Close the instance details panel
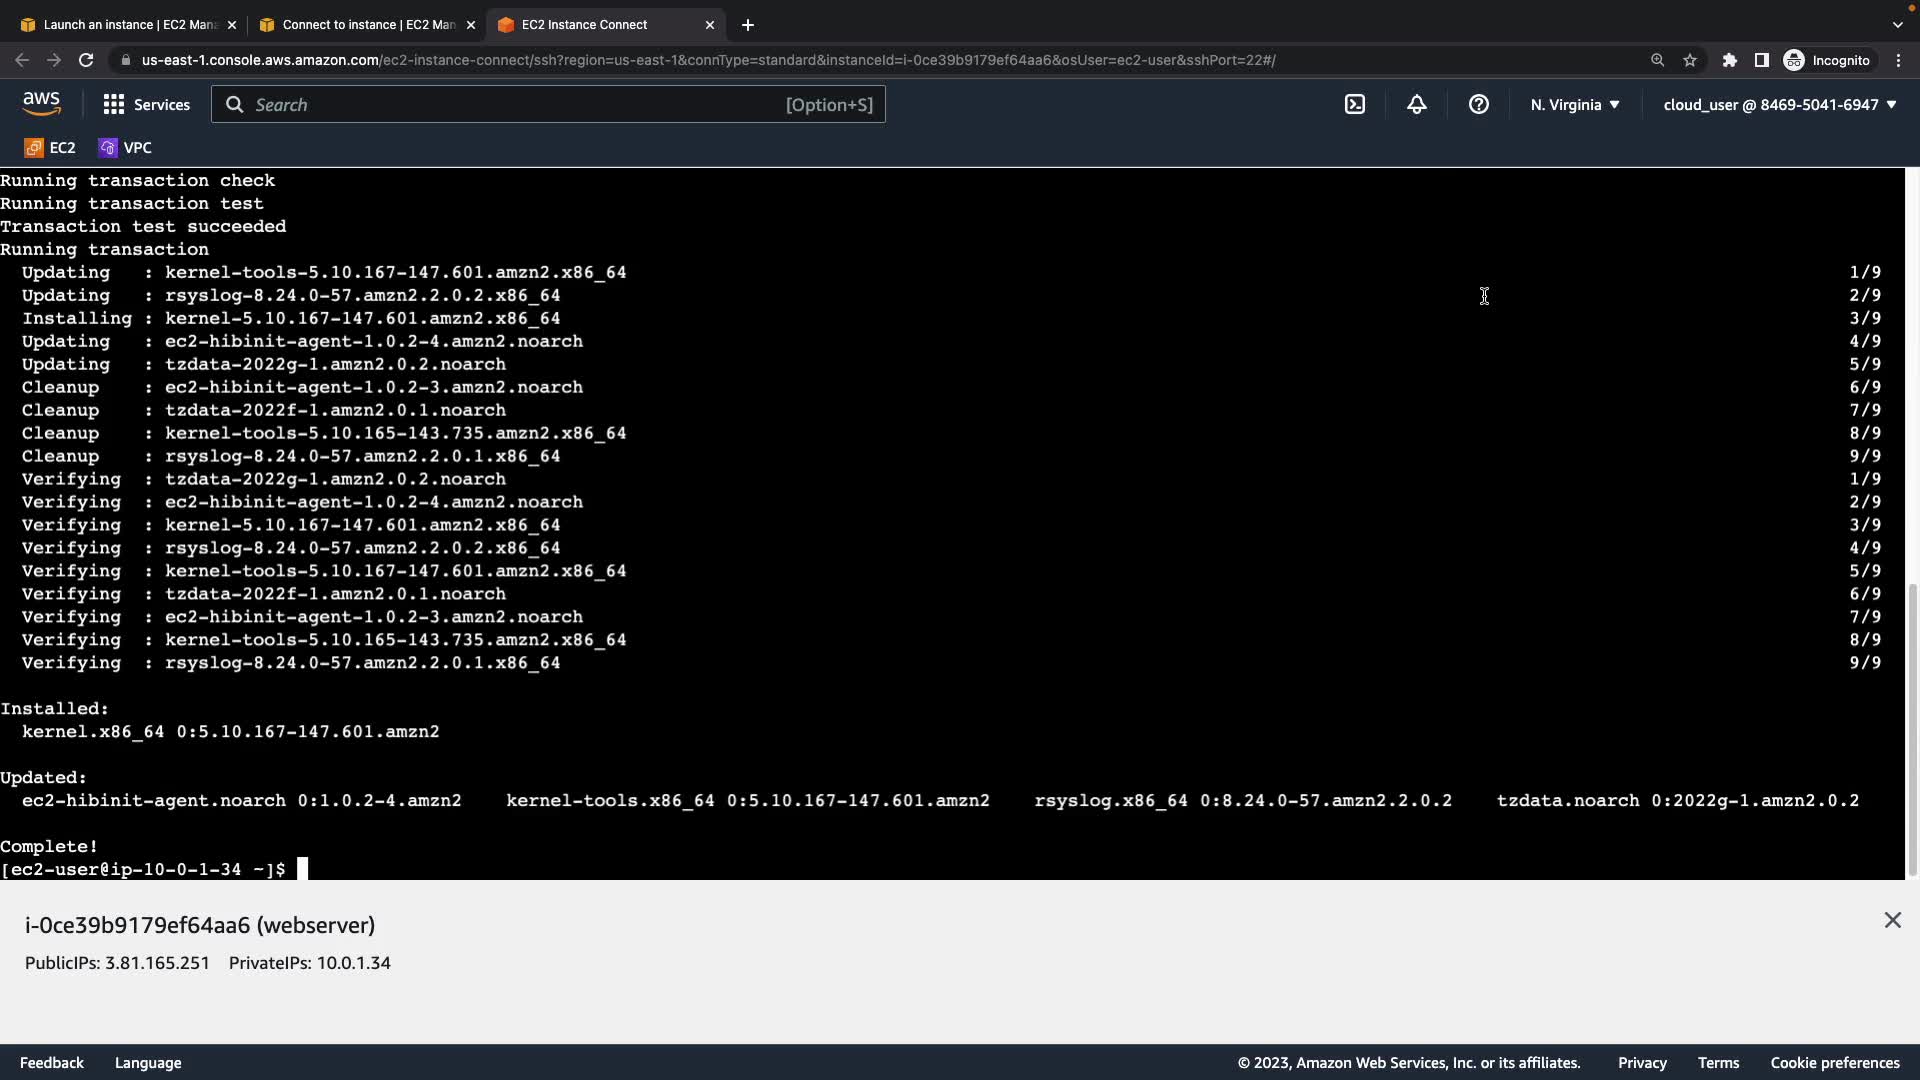This screenshot has width=1920, height=1080. click(x=1892, y=920)
